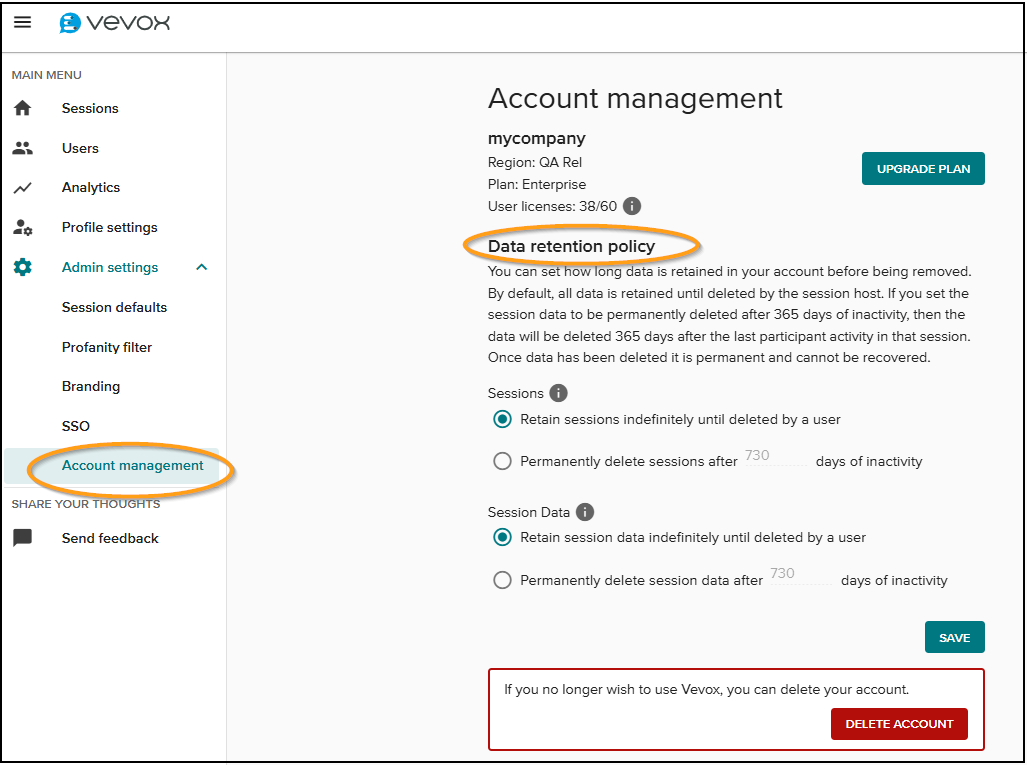Select Retain sessions indefinitely radio button
Image resolution: width=1027 pixels, height=765 pixels.
tap(502, 419)
